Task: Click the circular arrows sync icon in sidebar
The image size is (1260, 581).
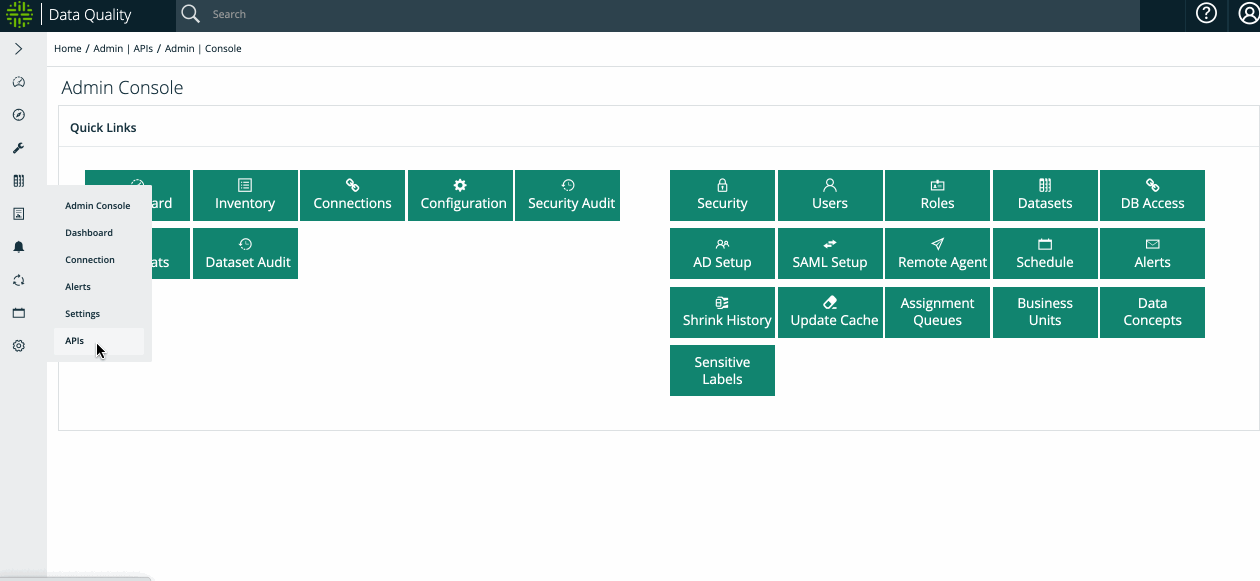Action: tap(18, 280)
